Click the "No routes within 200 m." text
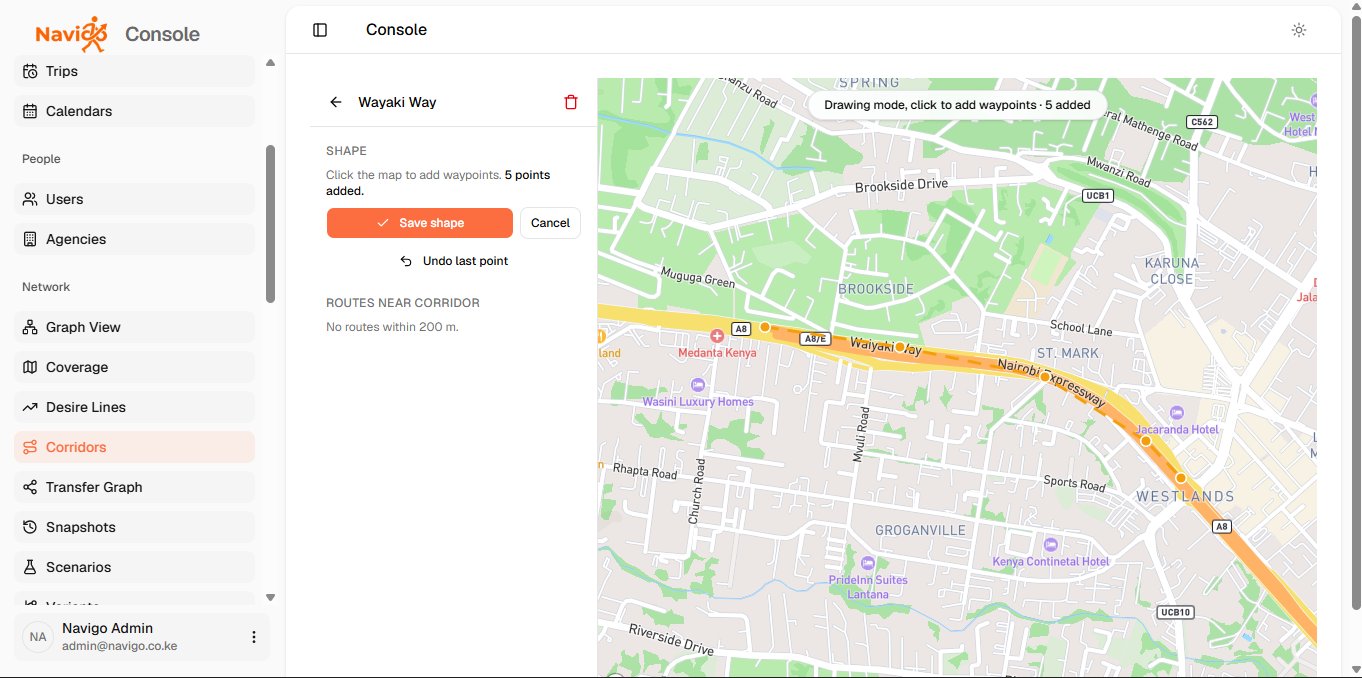The width and height of the screenshot is (1362, 678). [392, 327]
